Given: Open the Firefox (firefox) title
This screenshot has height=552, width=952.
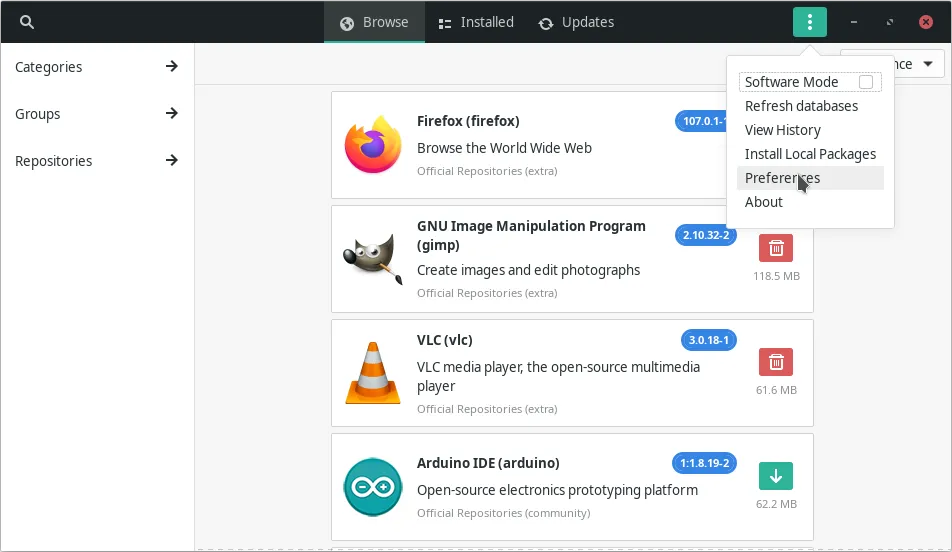Looking at the screenshot, I should (x=468, y=121).
